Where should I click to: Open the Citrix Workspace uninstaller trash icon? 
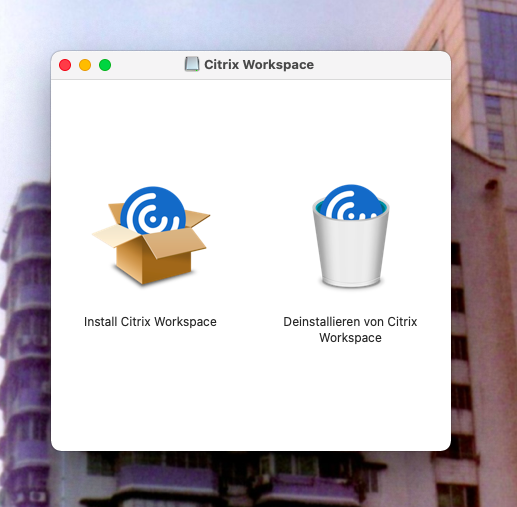[x=351, y=235]
